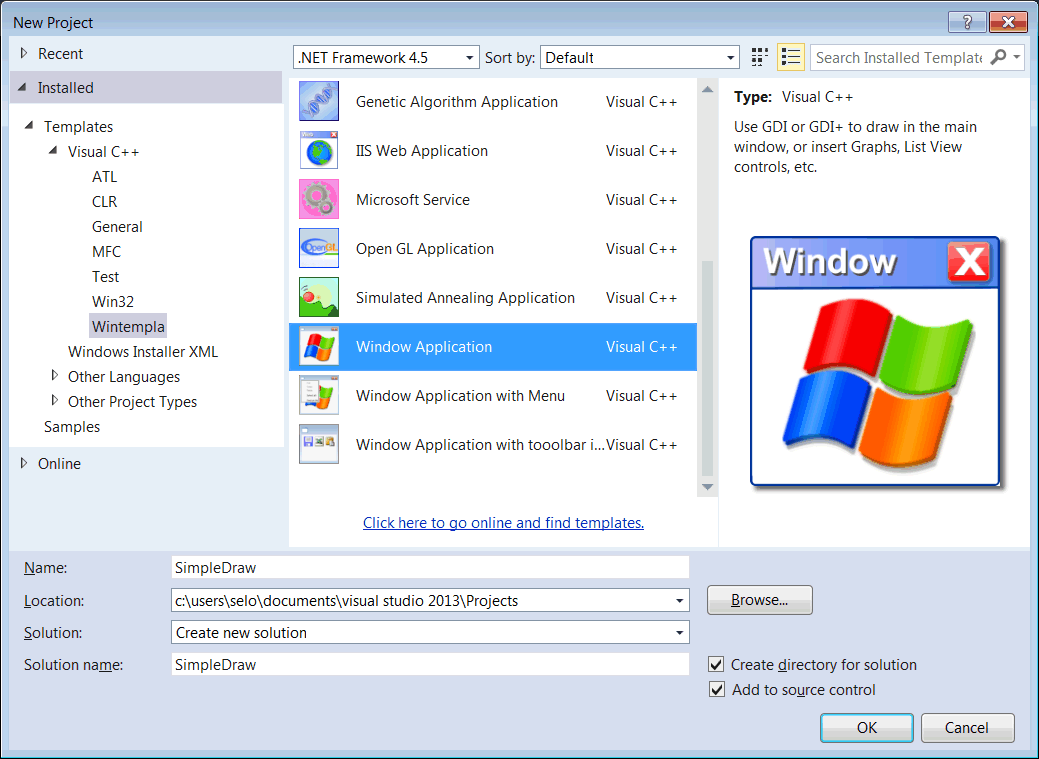The image size is (1039, 759).
Task: Click the Window Application with Menu icon
Action: tap(319, 396)
